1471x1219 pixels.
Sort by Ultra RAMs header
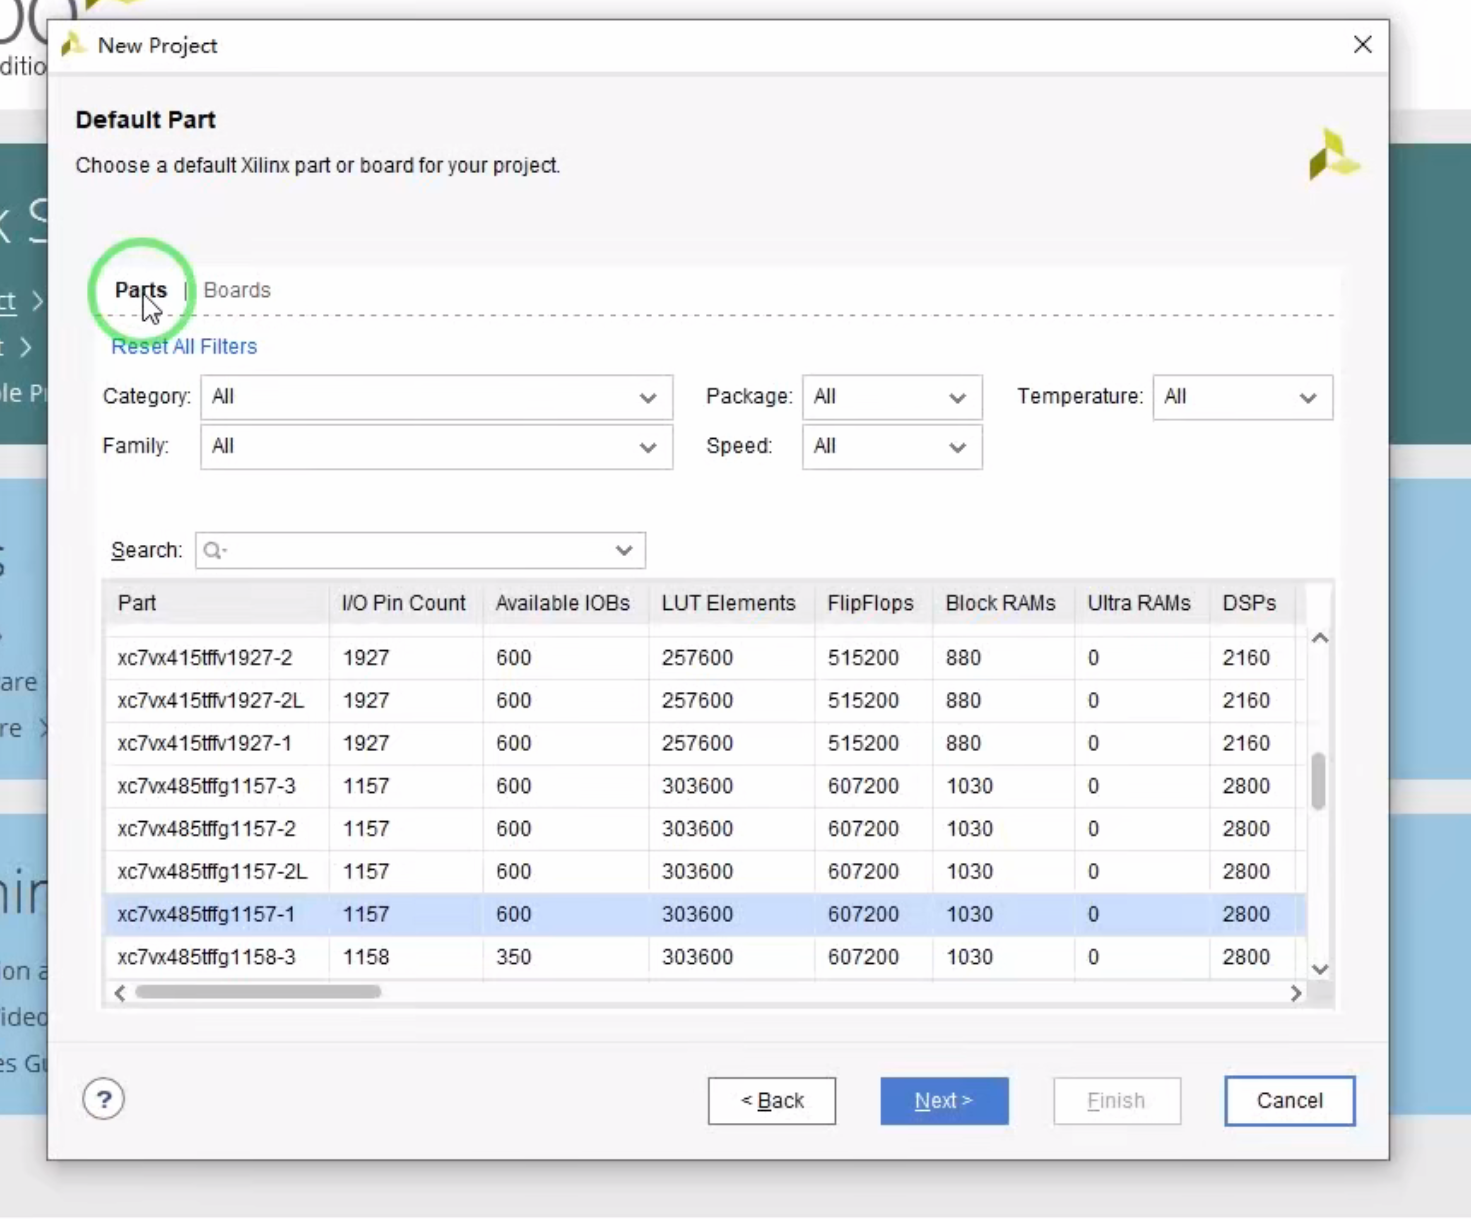coord(1141,603)
